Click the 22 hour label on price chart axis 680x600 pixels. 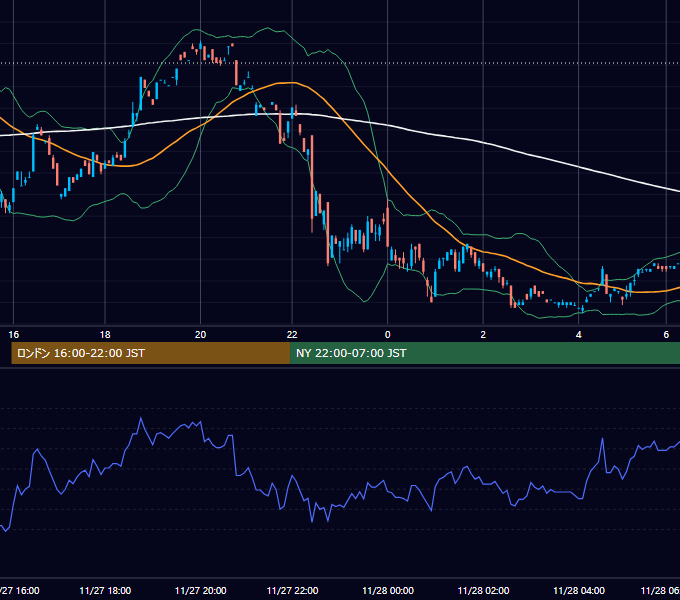pos(292,335)
